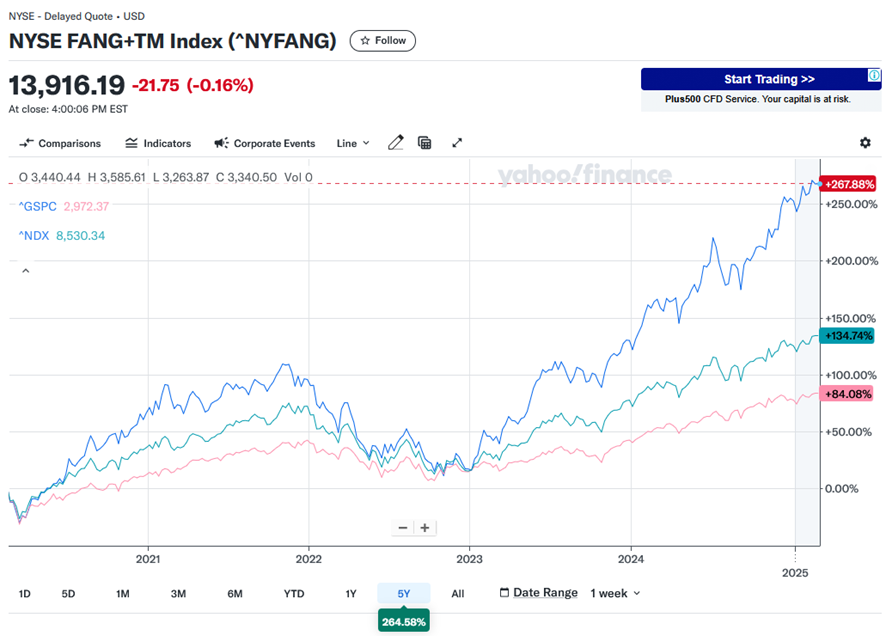Click the ^GSPC comparison label
Viewport: 886px width, 636px height.
point(38,207)
